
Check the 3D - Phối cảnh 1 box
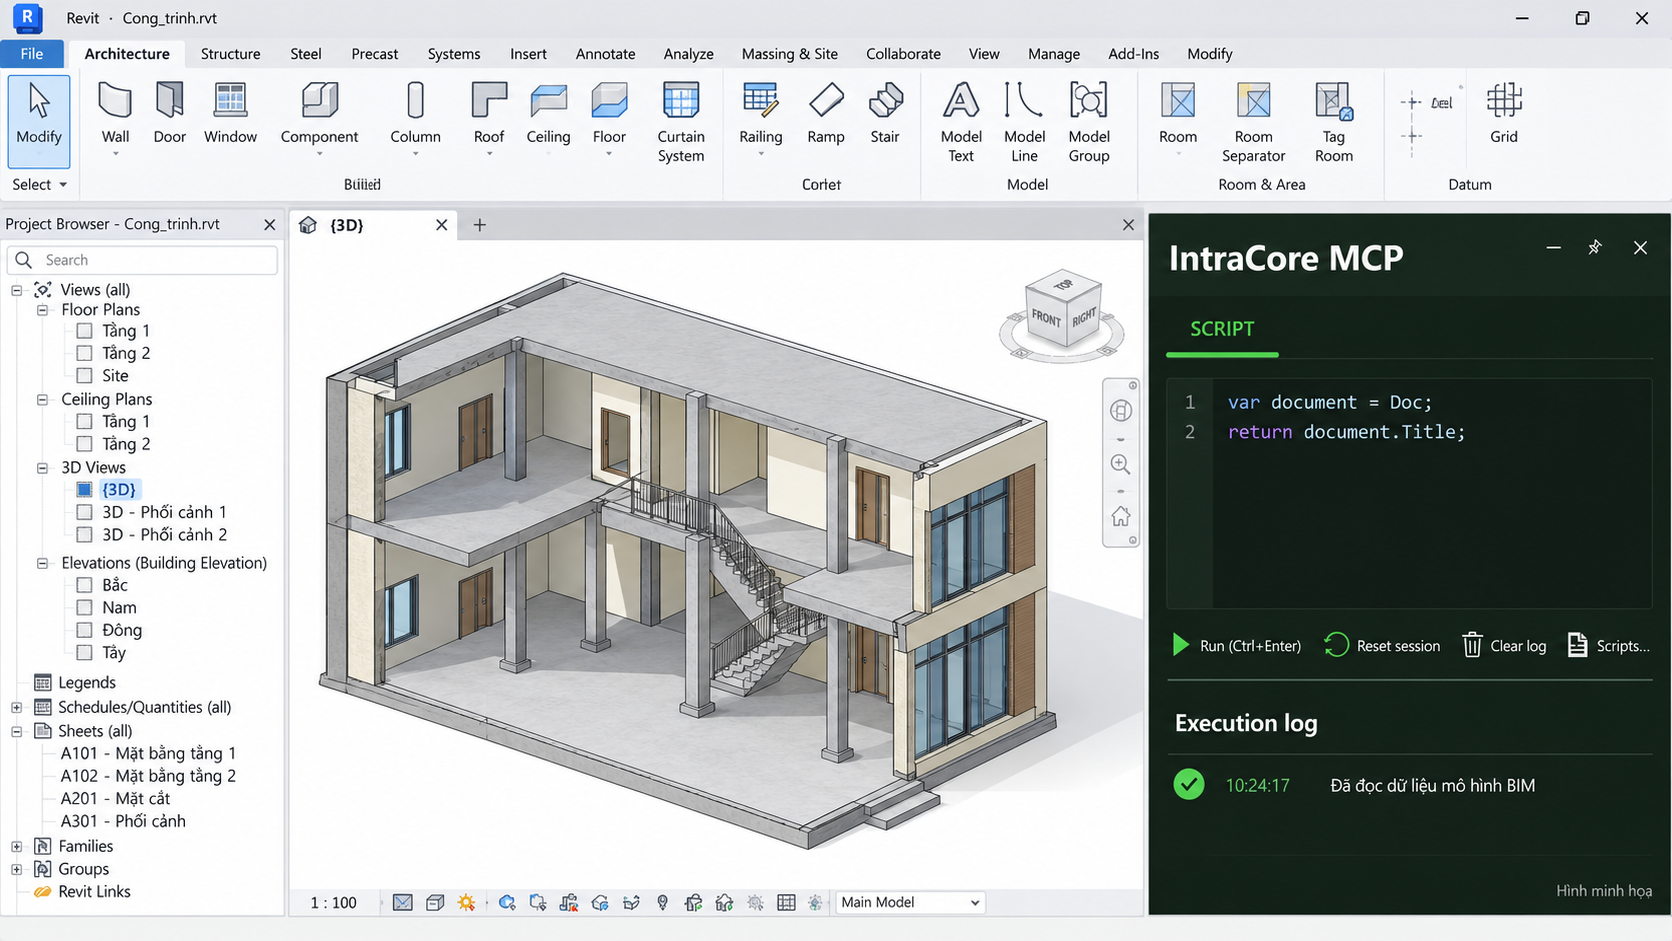pyautogui.click(x=84, y=512)
